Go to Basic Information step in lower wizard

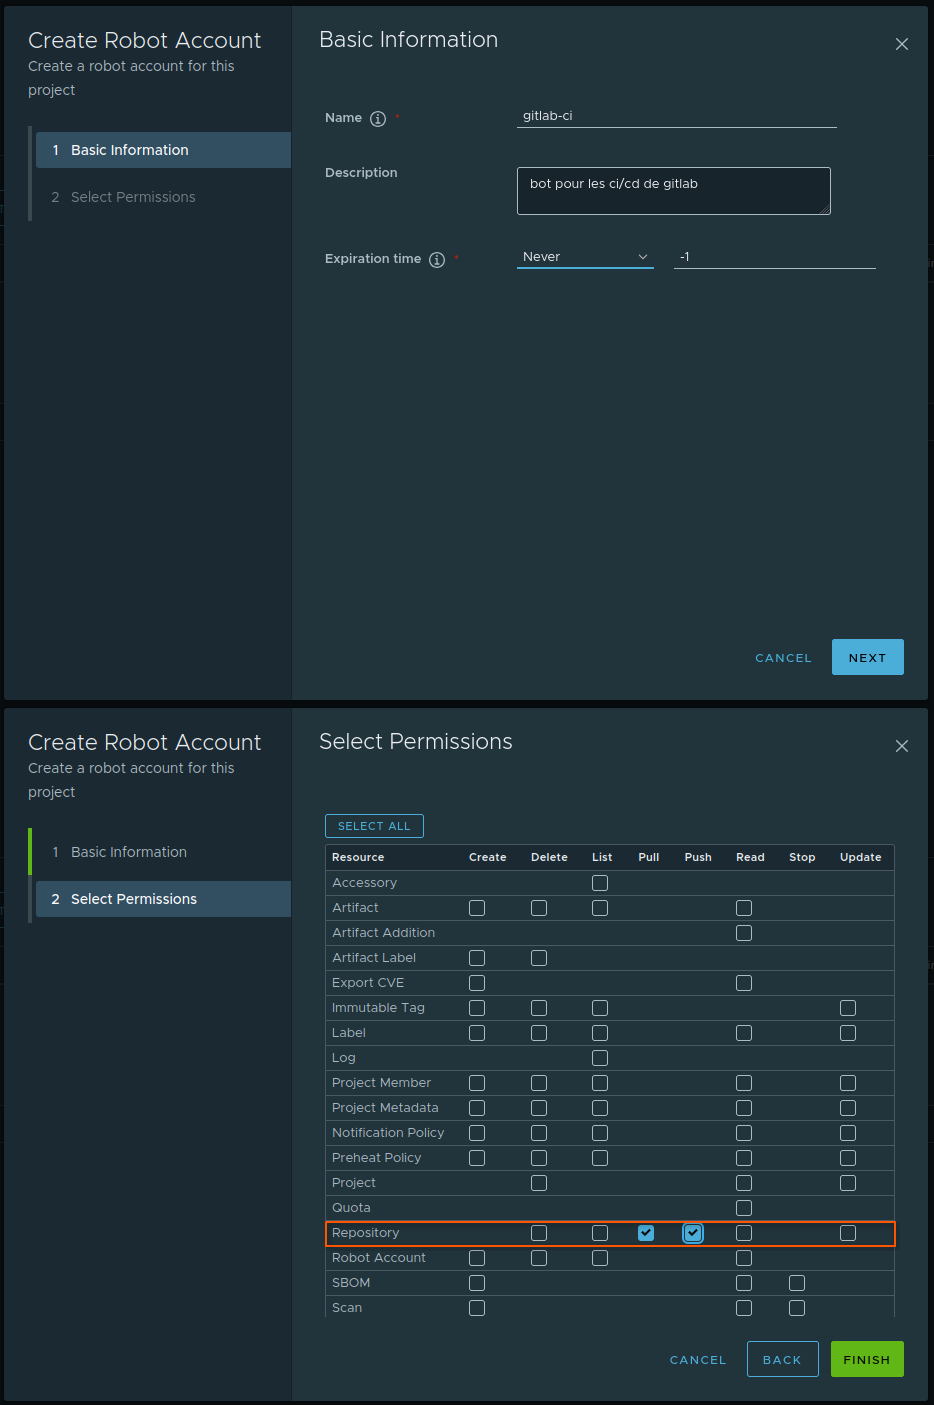[x=164, y=852]
